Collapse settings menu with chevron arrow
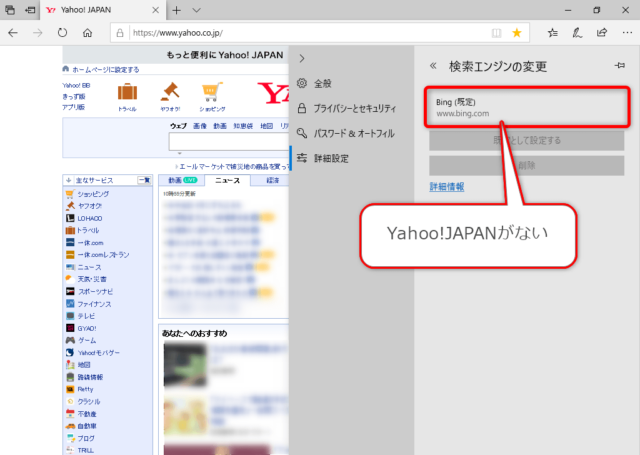The width and height of the screenshot is (640, 455). coord(302,58)
